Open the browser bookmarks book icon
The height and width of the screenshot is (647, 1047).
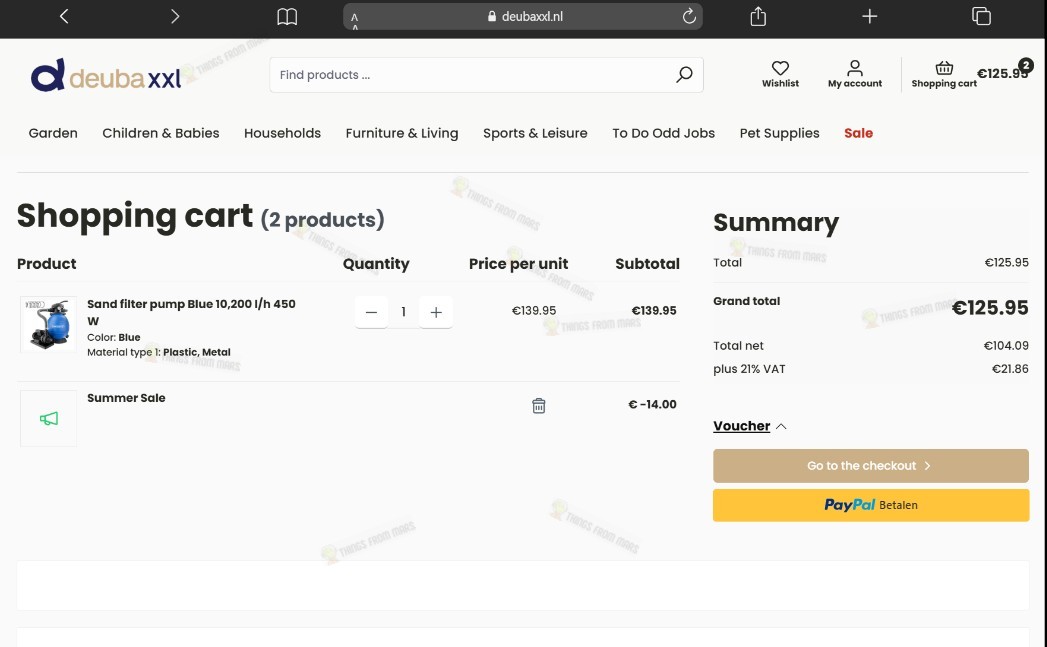coord(287,16)
